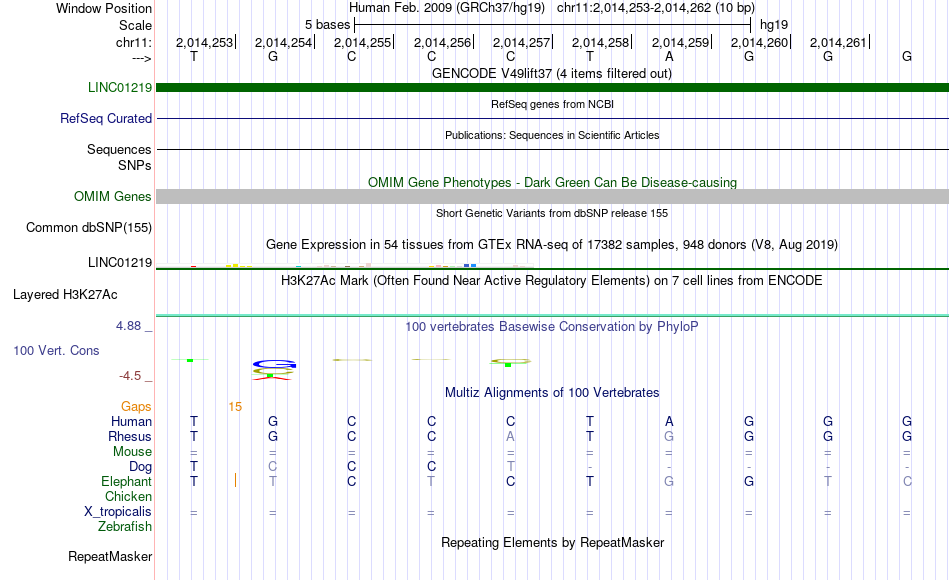Click the GTEx track's LINC01219 label
This screenshot has height=580, width=950.
pos(119,262)
